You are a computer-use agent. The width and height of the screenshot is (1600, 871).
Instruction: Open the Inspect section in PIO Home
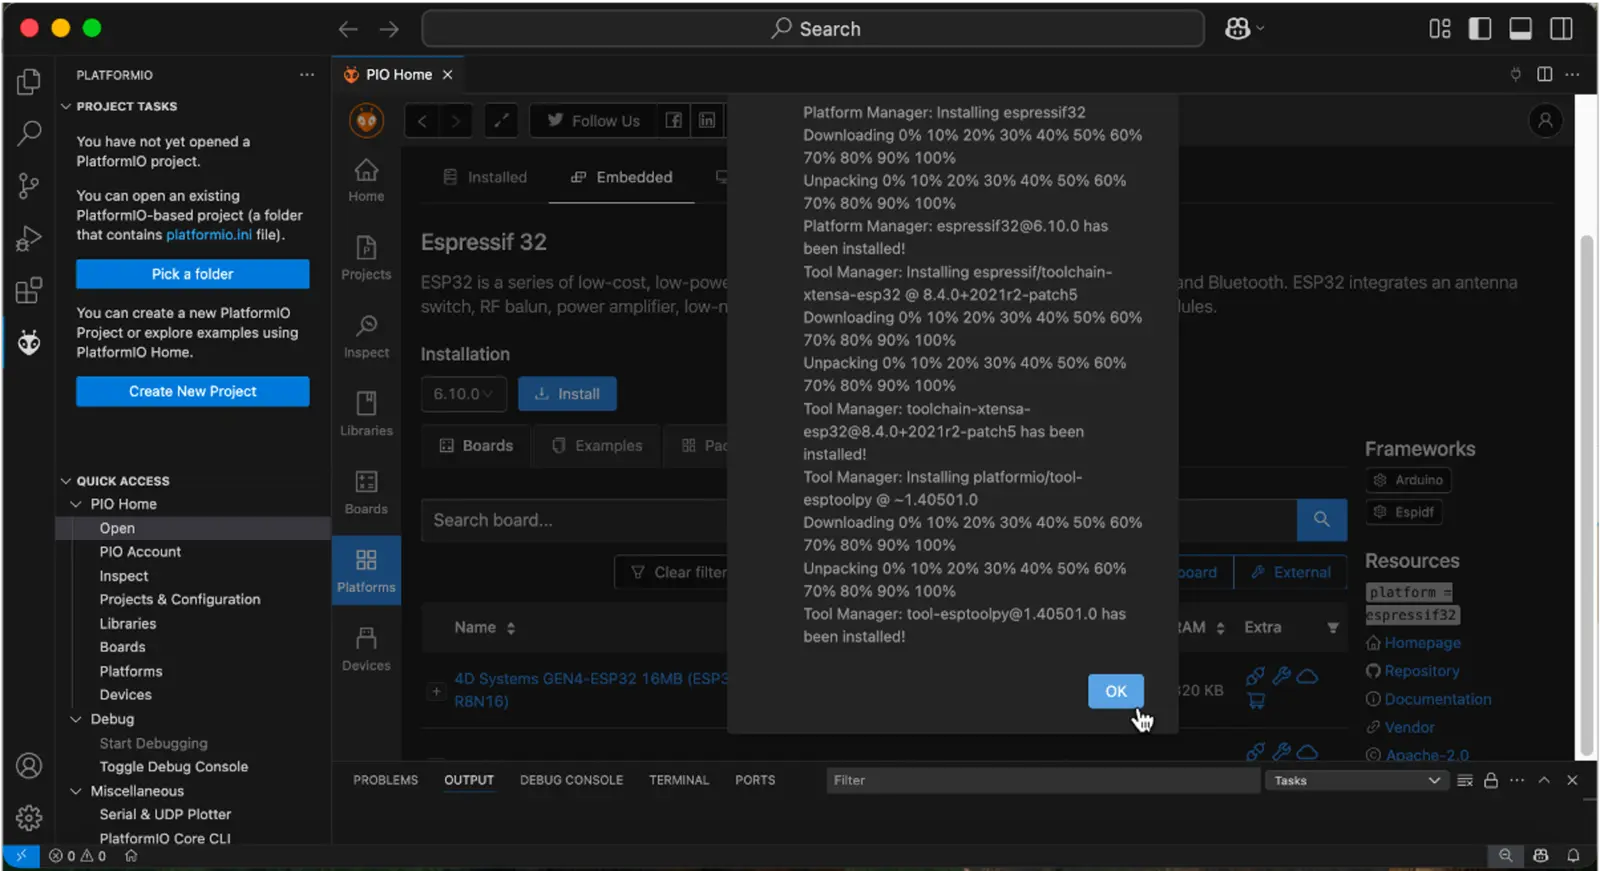tap(366, 336)
